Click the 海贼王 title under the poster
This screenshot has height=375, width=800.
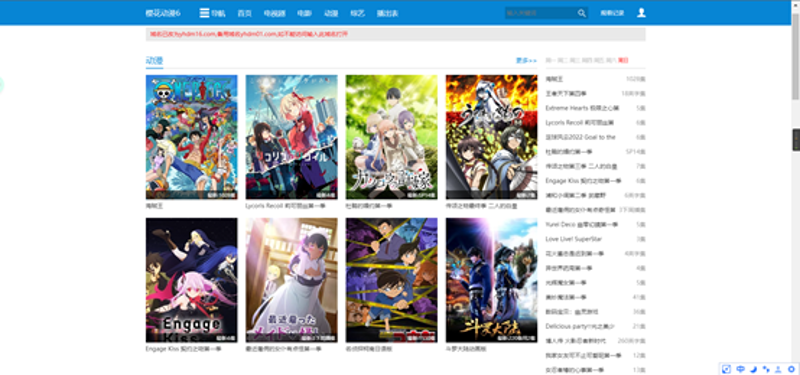click(154, 206)
